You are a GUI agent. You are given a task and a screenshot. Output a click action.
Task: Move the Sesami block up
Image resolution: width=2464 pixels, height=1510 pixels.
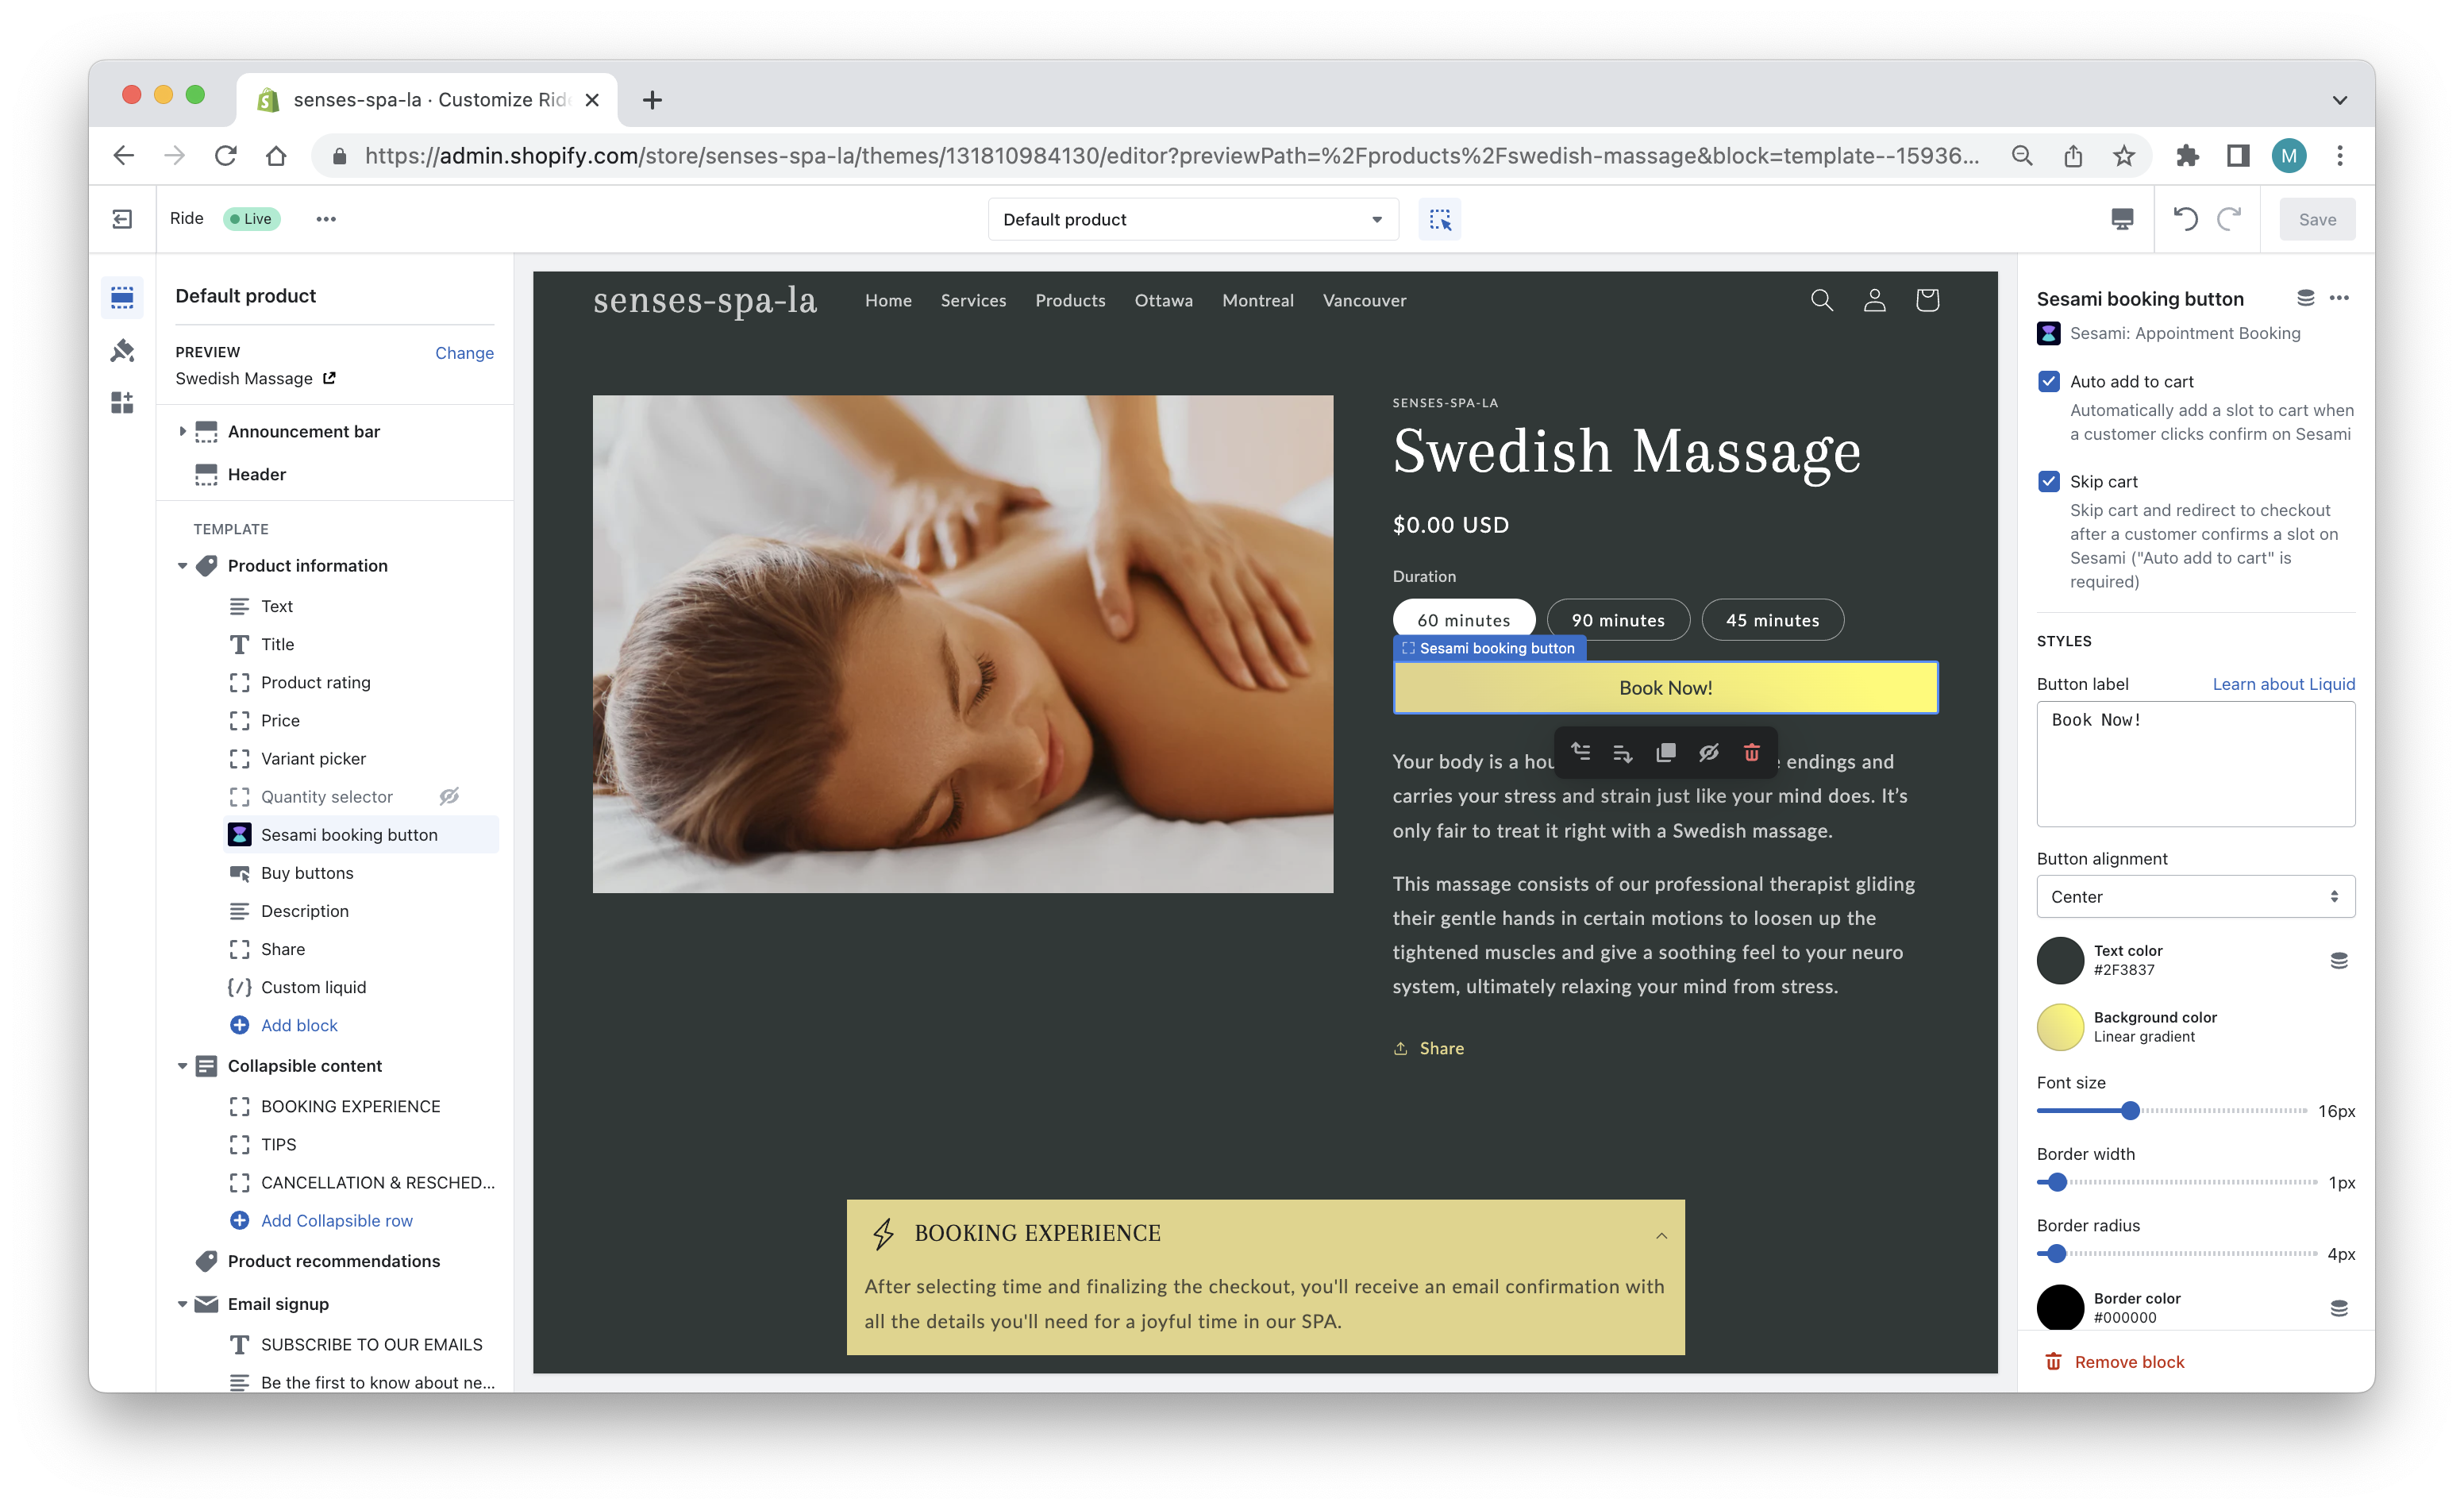click(1581, 752)
